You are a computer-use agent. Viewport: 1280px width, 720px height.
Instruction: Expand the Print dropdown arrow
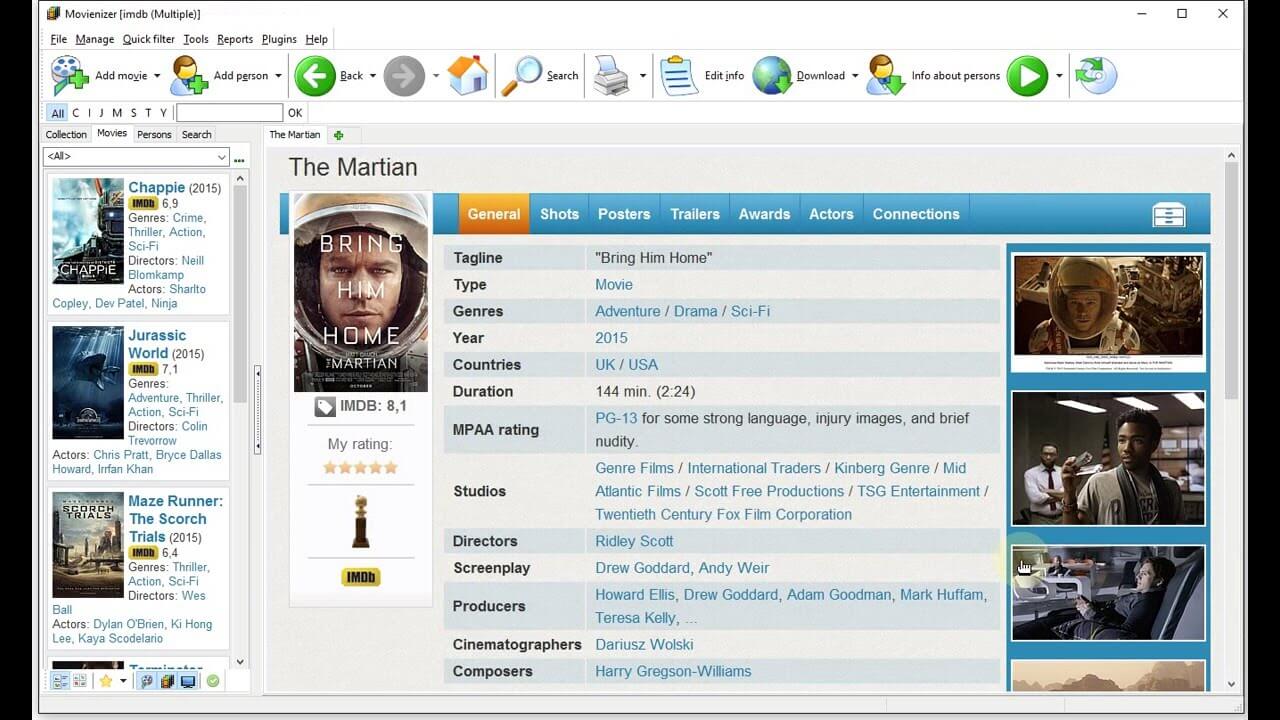pyautogui.click(x=642, y=76)
